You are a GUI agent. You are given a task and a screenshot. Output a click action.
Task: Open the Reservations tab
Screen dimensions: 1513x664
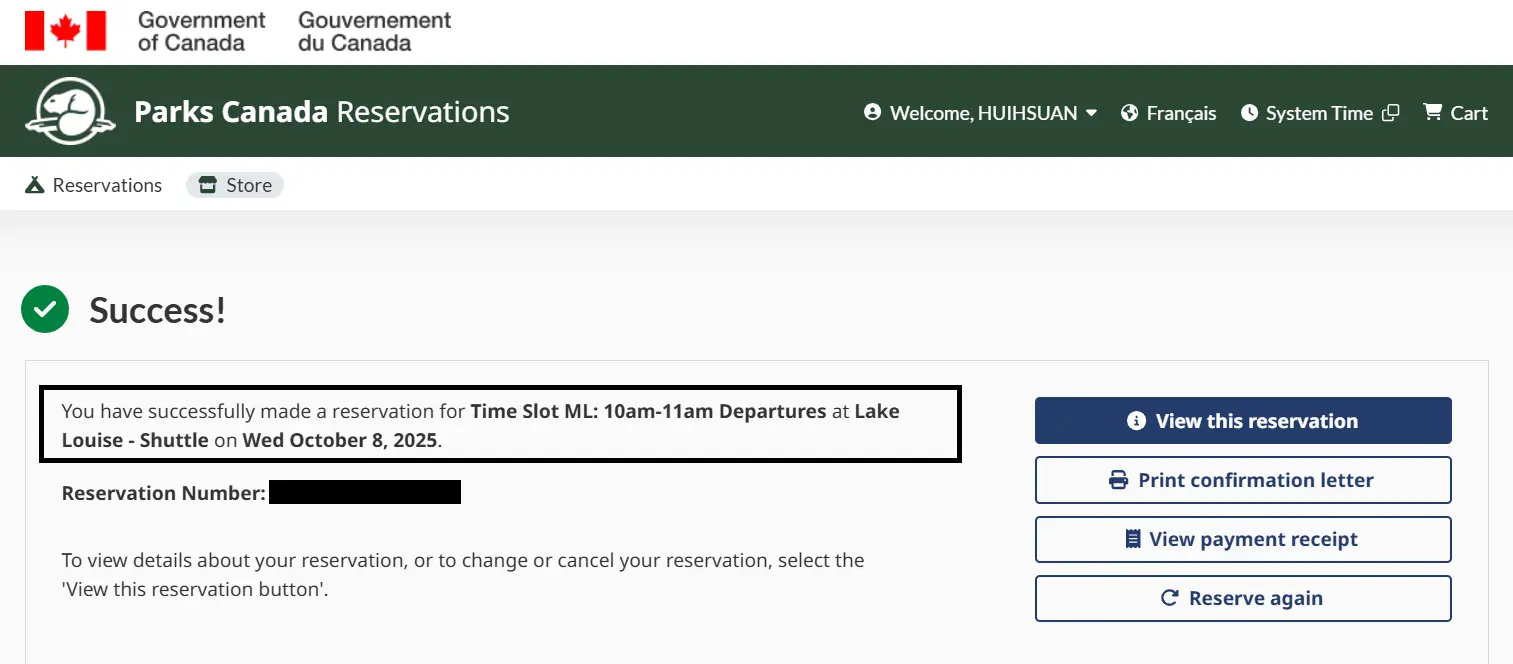pos(93,185)
